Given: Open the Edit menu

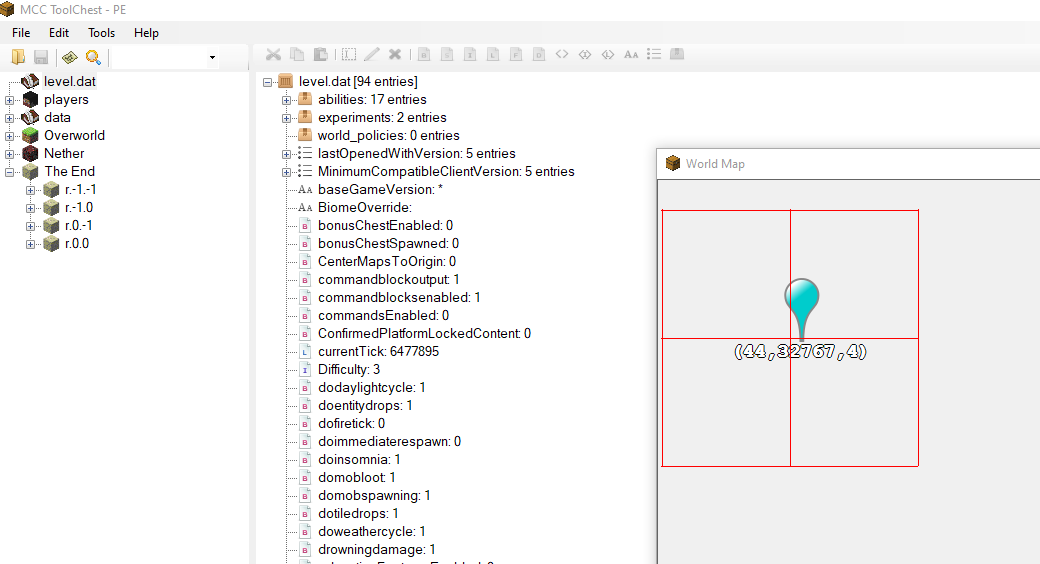Looking at the screenshot, I should (x=59, y=33).
